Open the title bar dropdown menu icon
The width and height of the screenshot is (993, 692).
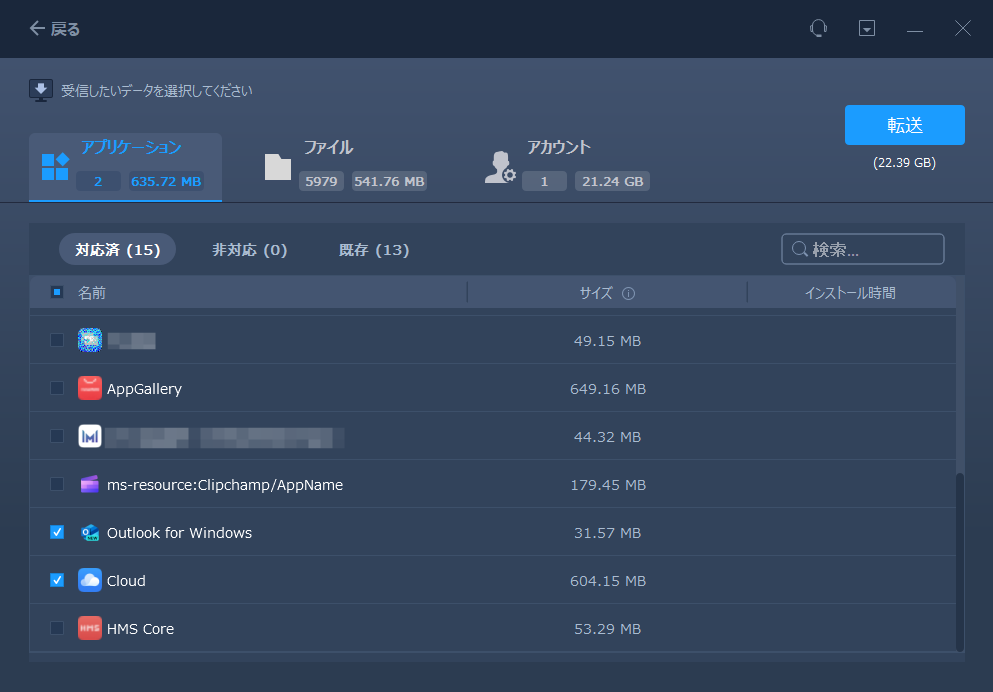tap(867, 29)
